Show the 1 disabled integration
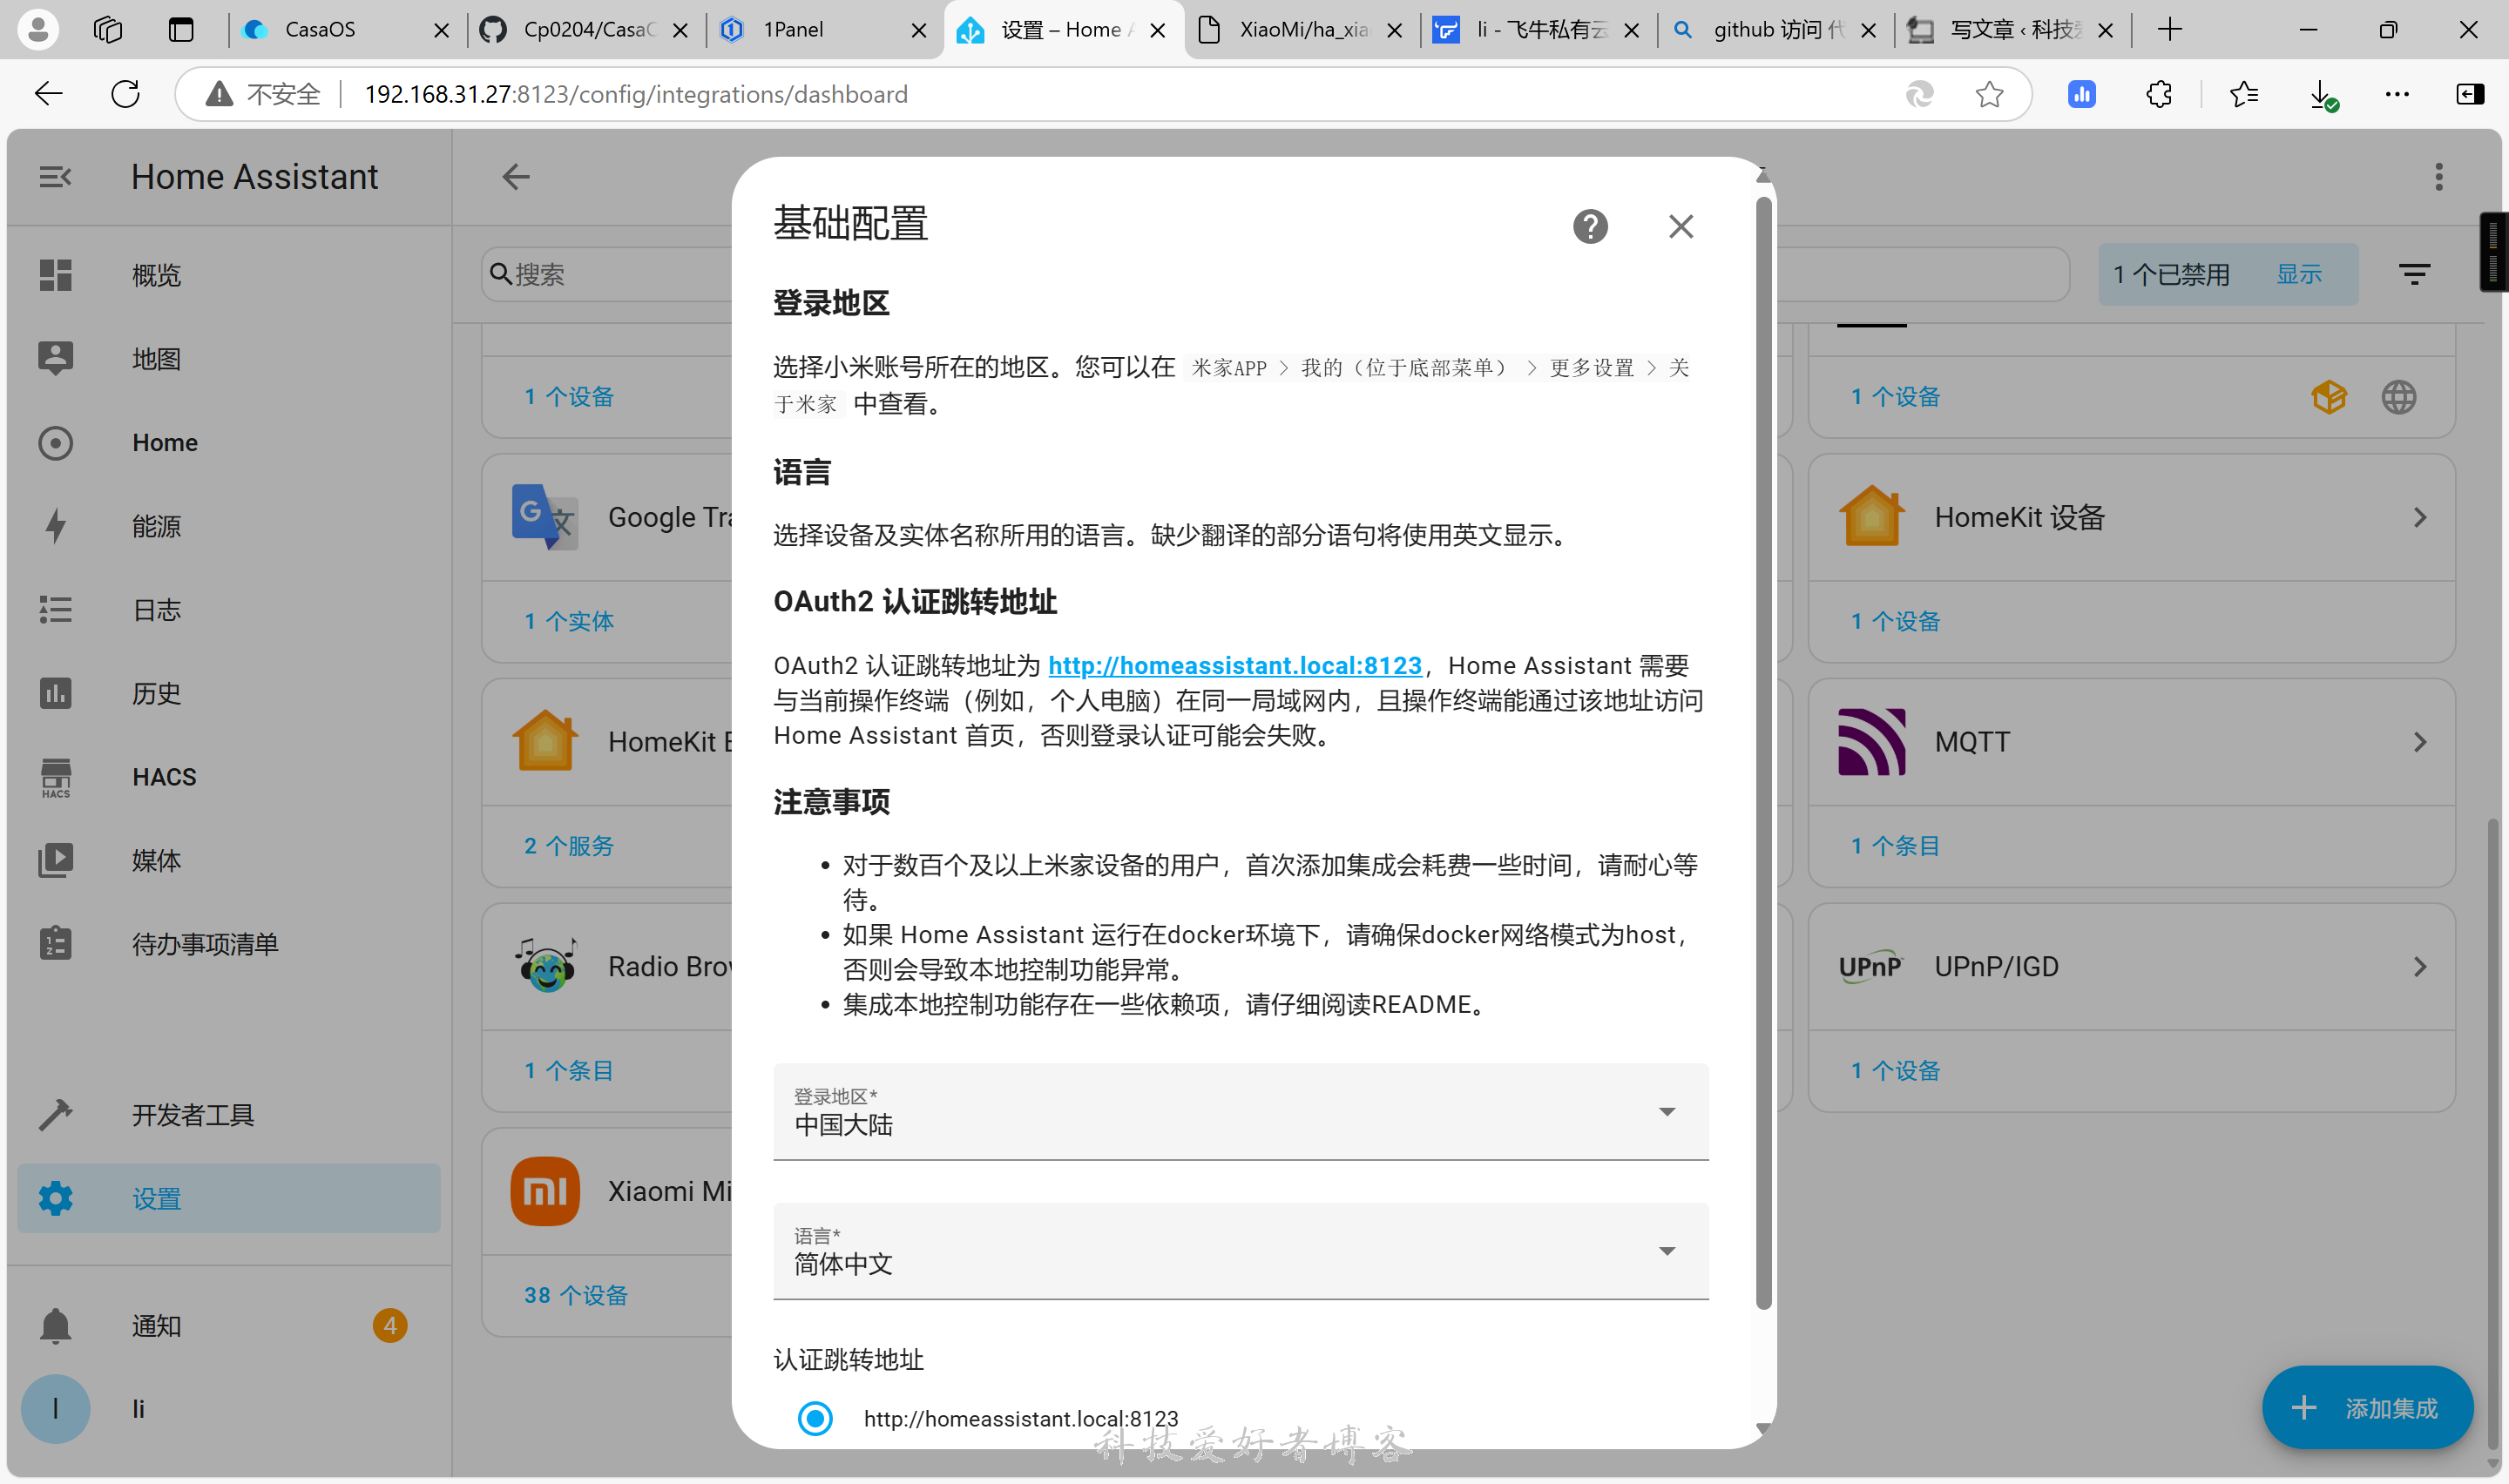 pyautogui.click(x=2299, y=274)
